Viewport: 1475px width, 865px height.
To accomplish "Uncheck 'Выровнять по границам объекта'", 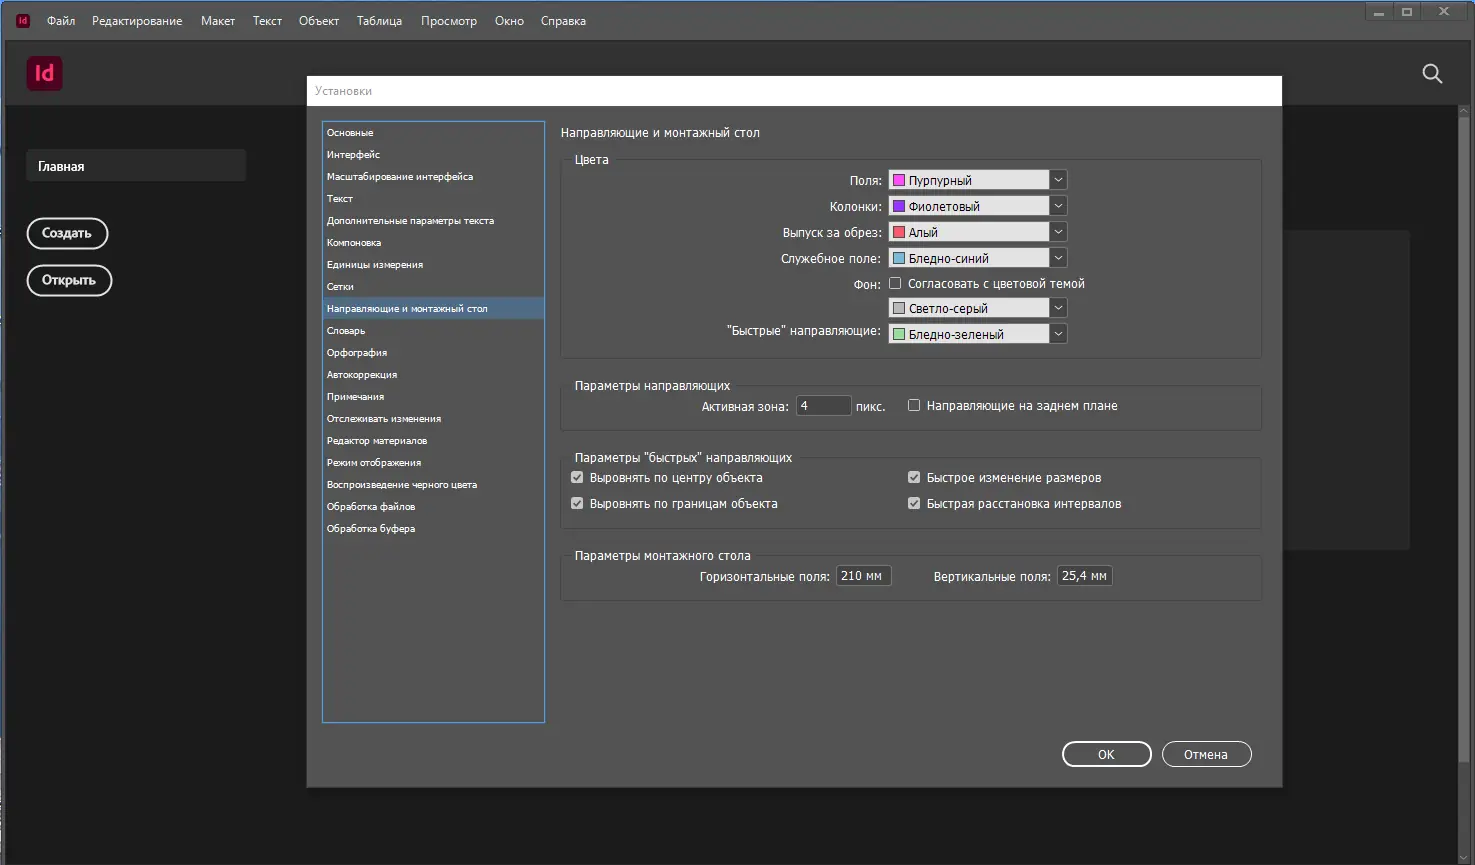I will pos(577,504).
